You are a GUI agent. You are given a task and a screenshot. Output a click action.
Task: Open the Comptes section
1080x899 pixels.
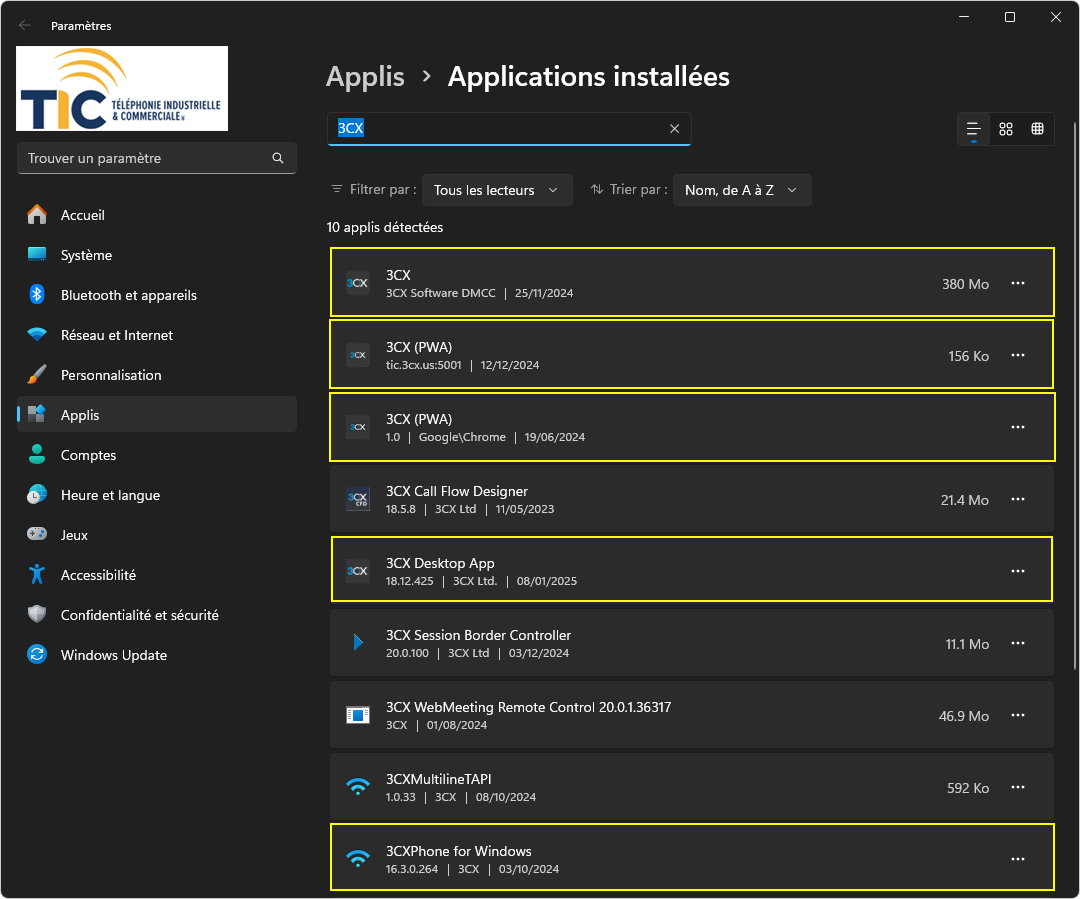tap(156, 455)
